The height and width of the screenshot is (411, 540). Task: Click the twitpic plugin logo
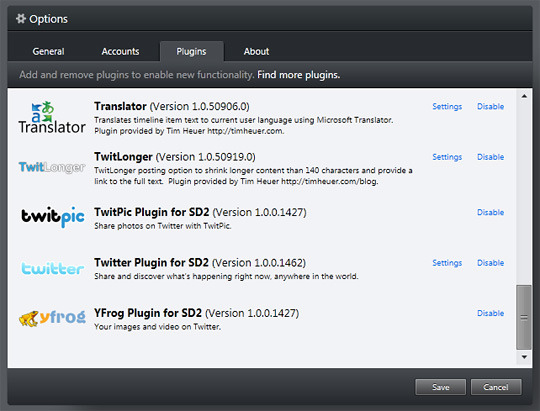point(53,217)
